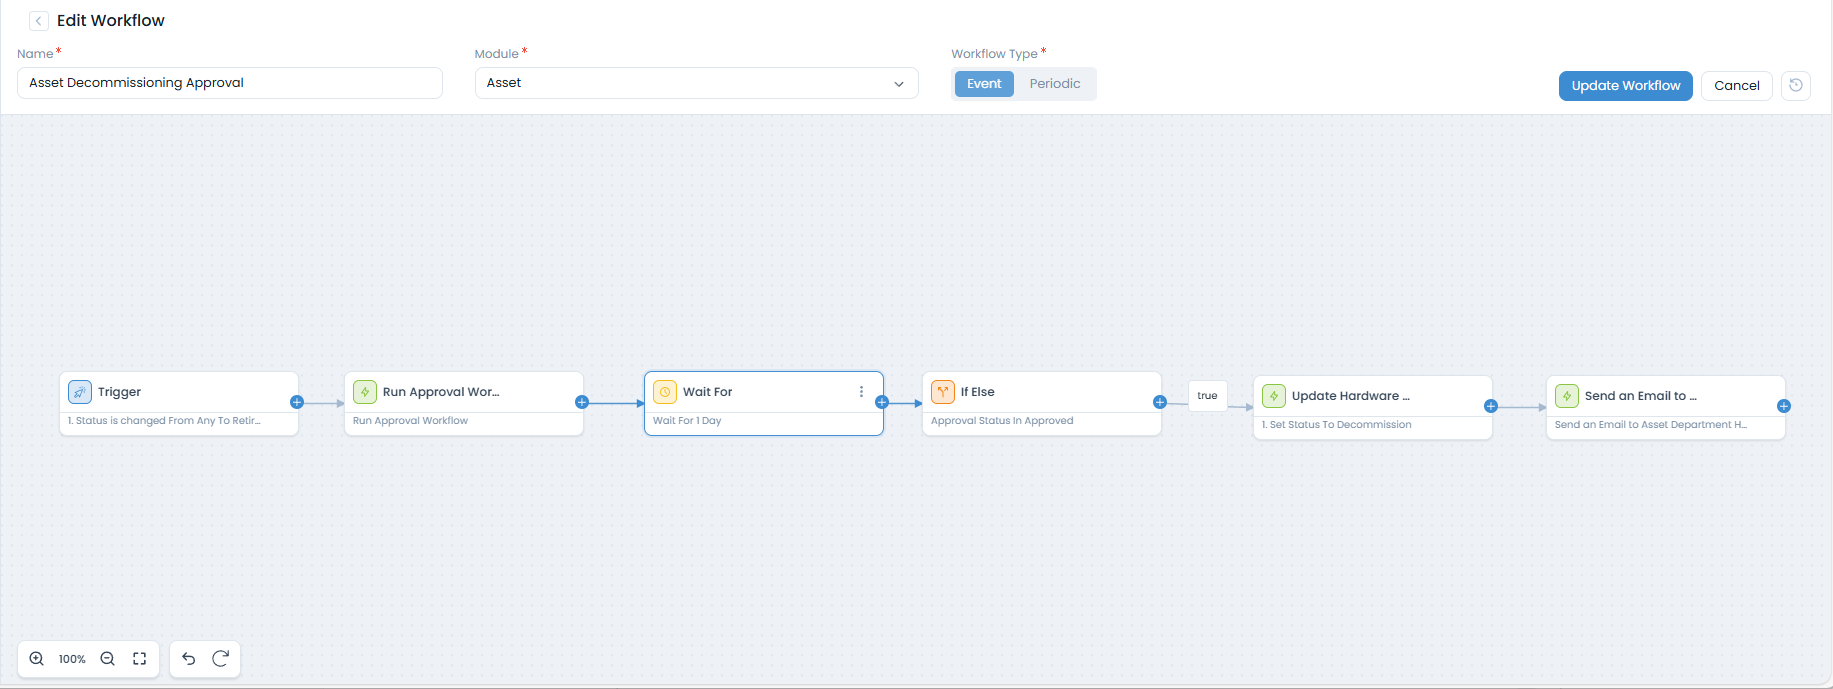
Task: Click the true branch label
Action: [1207, 396]
